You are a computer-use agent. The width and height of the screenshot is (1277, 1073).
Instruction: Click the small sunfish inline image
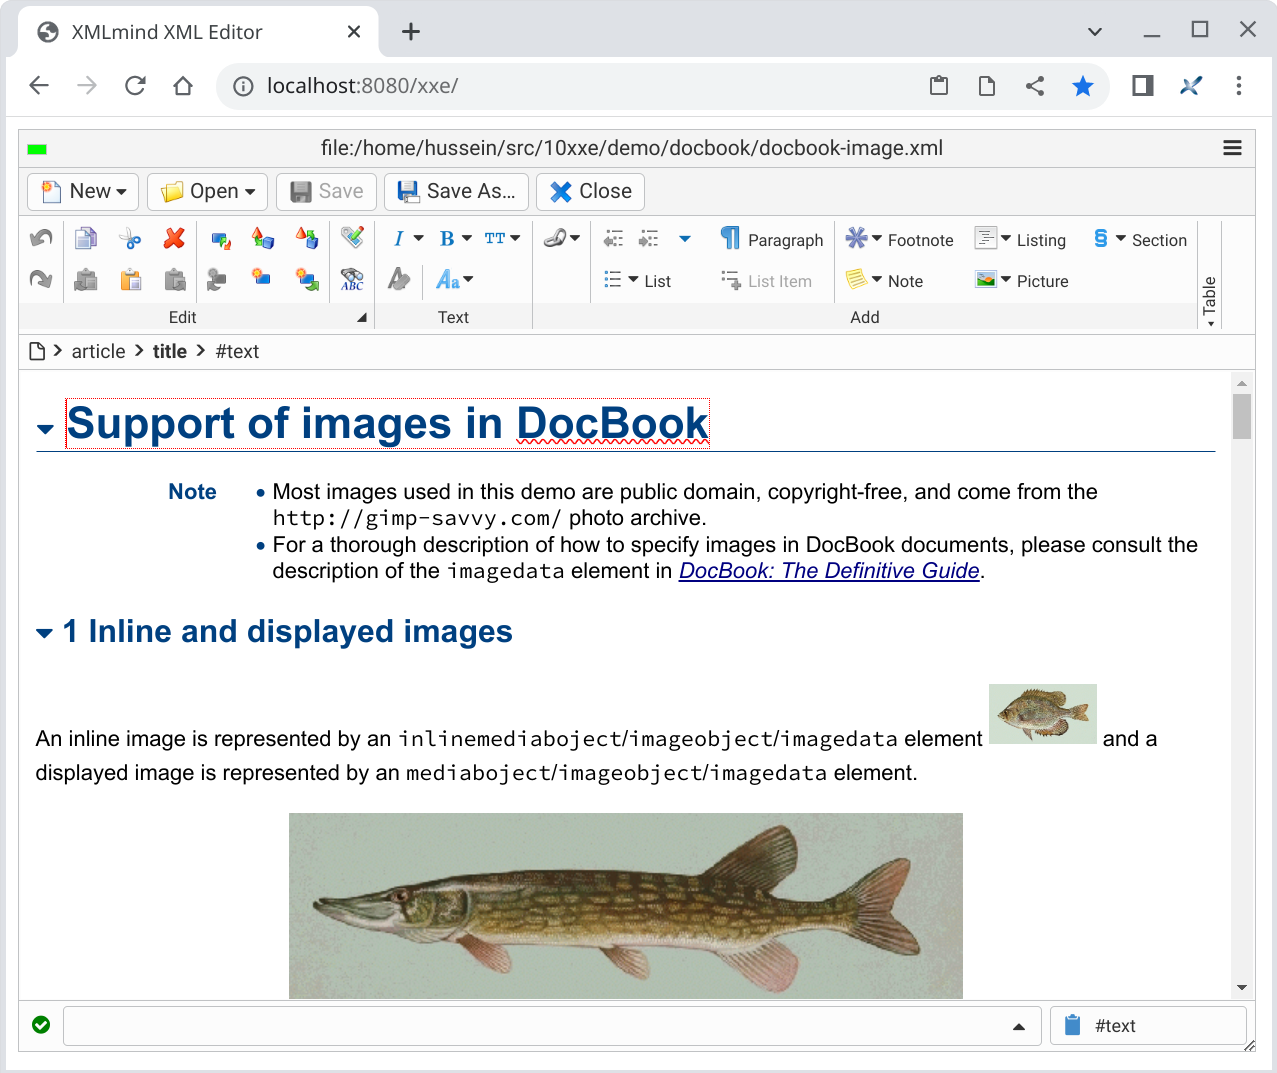tap(1043, 714)
